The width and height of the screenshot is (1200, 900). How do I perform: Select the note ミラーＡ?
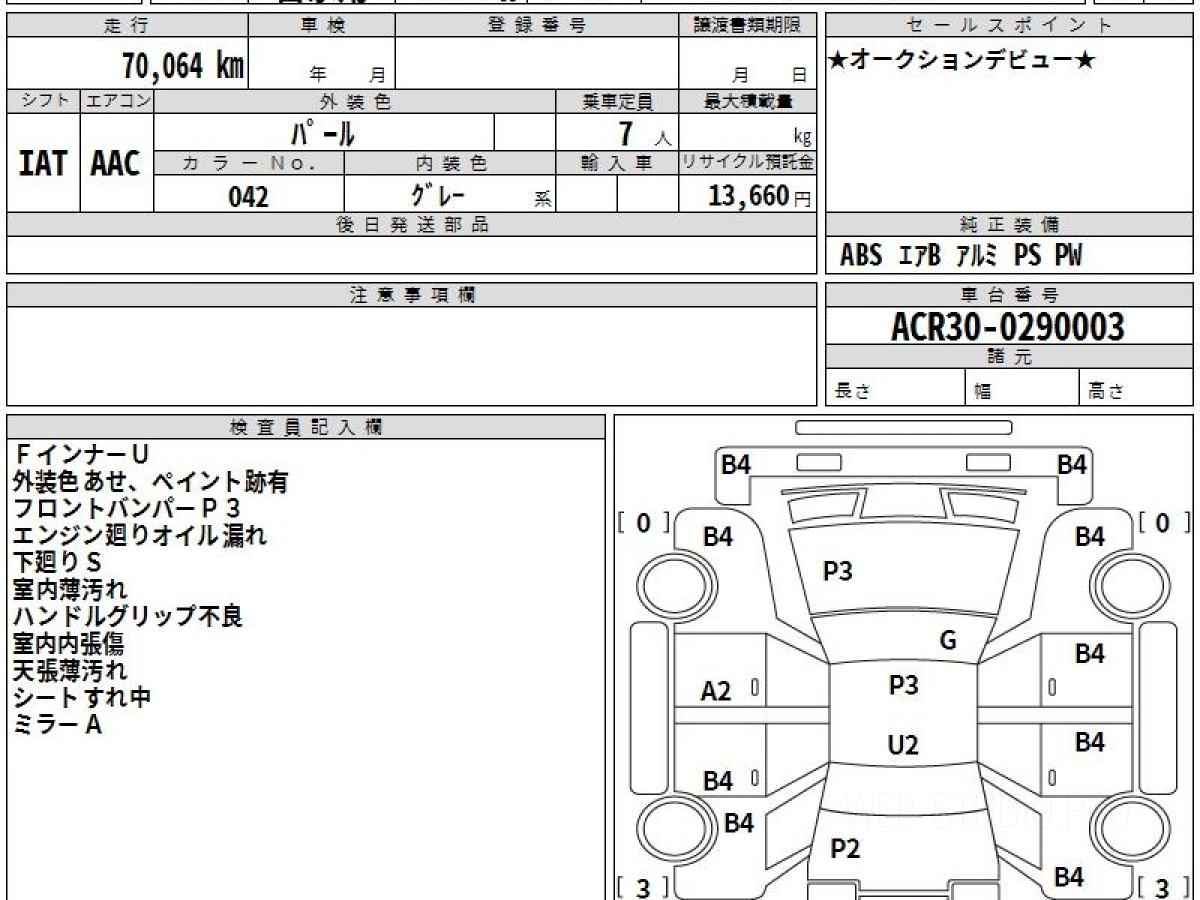pos(57,724)
